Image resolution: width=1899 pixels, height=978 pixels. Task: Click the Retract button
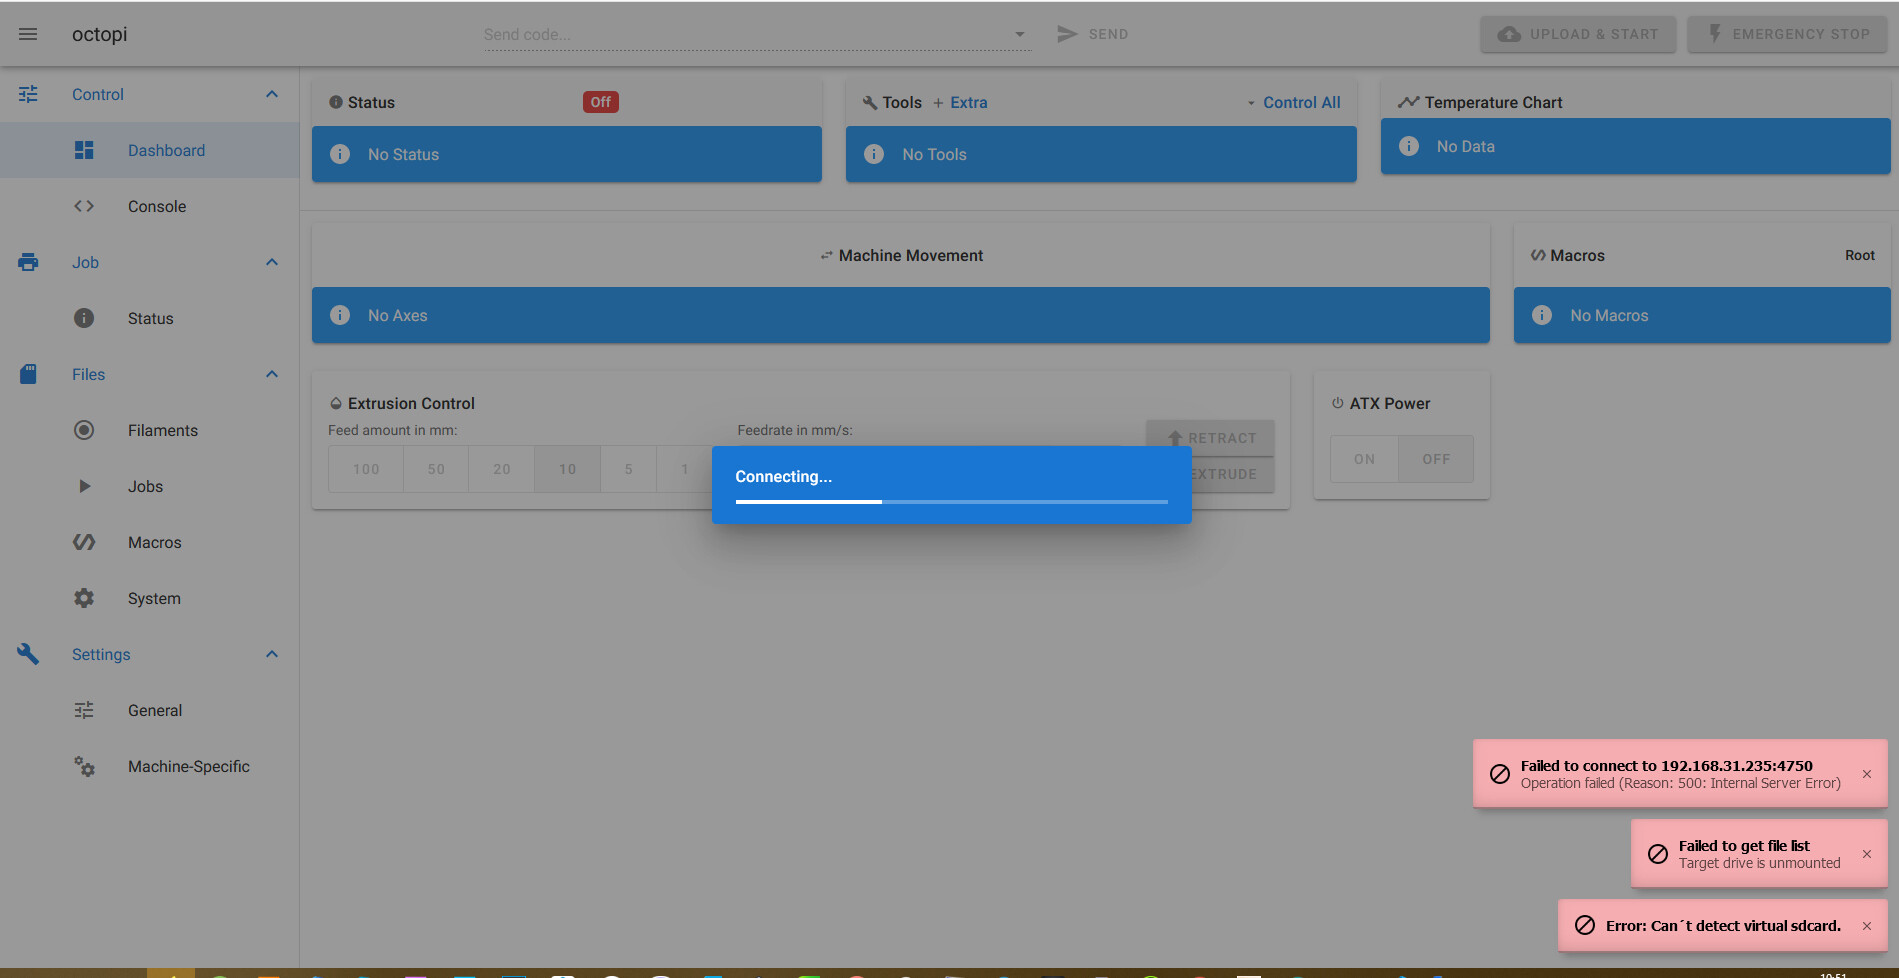tap(1210, 438)
